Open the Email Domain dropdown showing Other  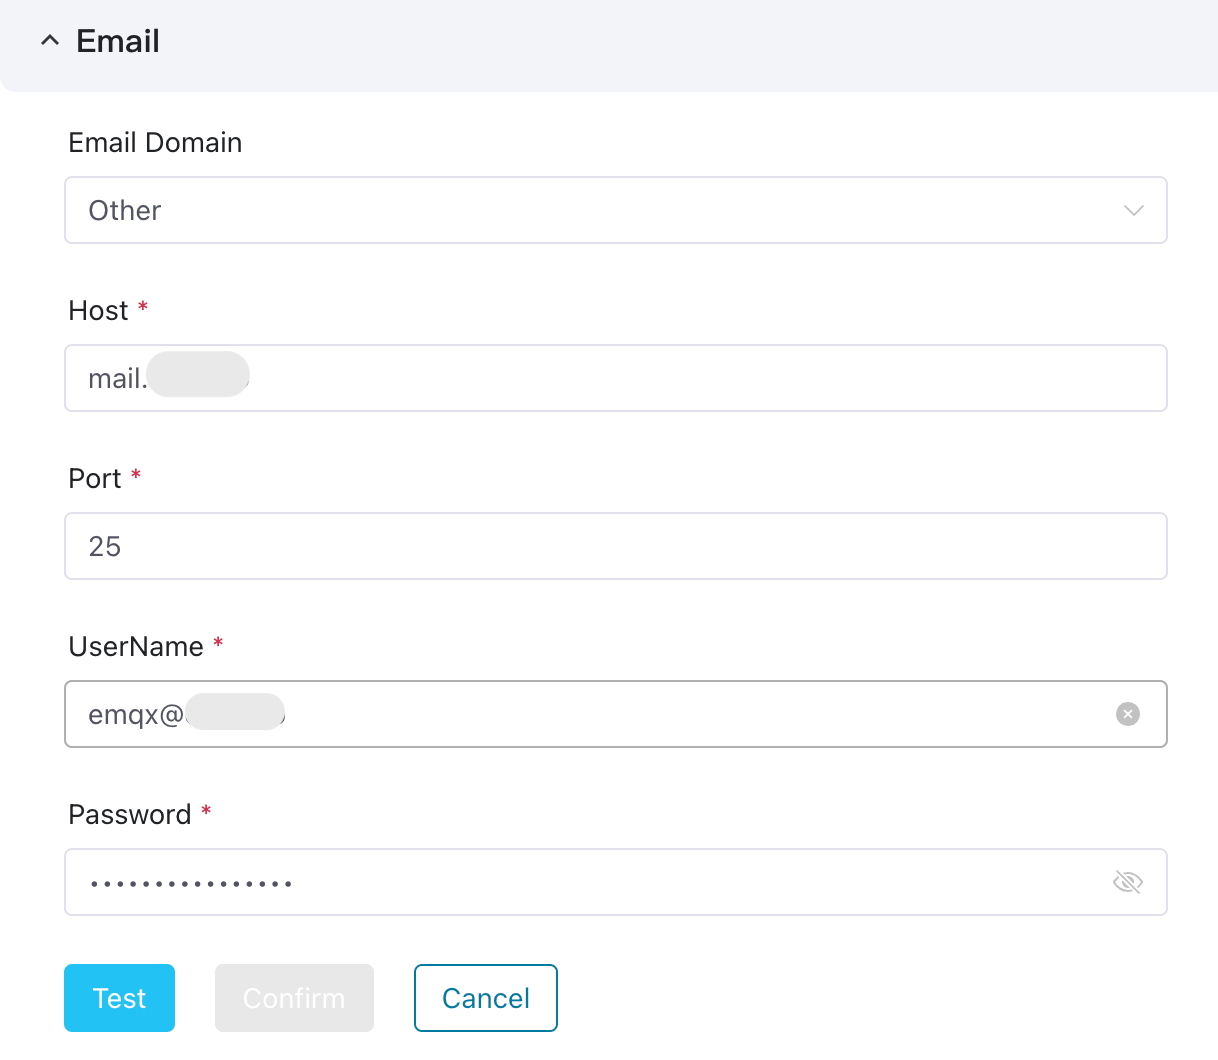[x=600, y=210]
